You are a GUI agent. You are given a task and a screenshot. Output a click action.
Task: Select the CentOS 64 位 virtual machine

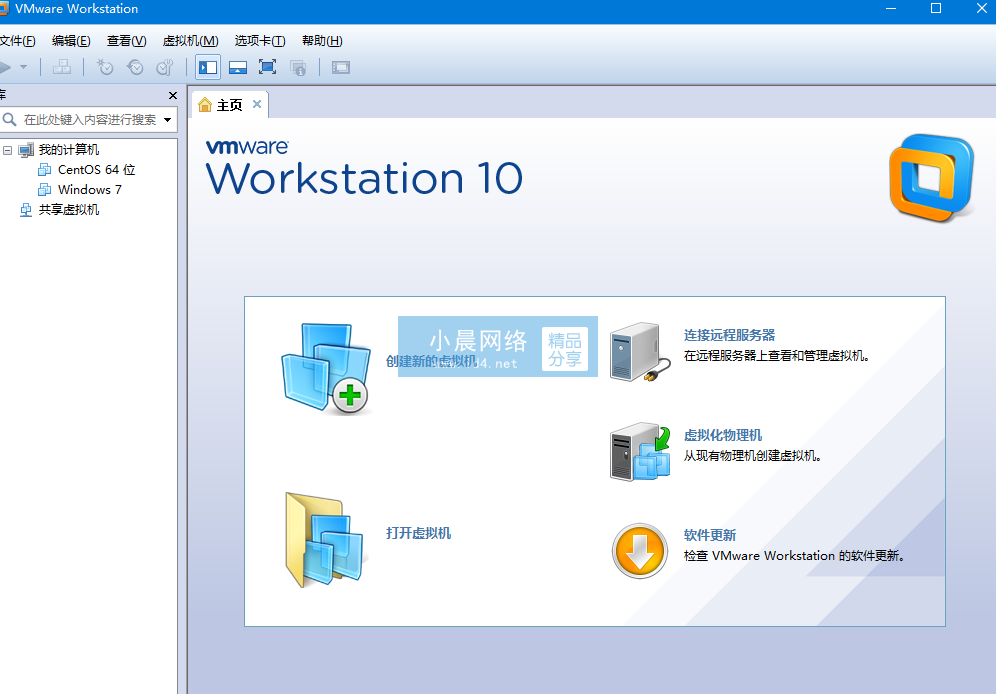(x=97, y=170)
